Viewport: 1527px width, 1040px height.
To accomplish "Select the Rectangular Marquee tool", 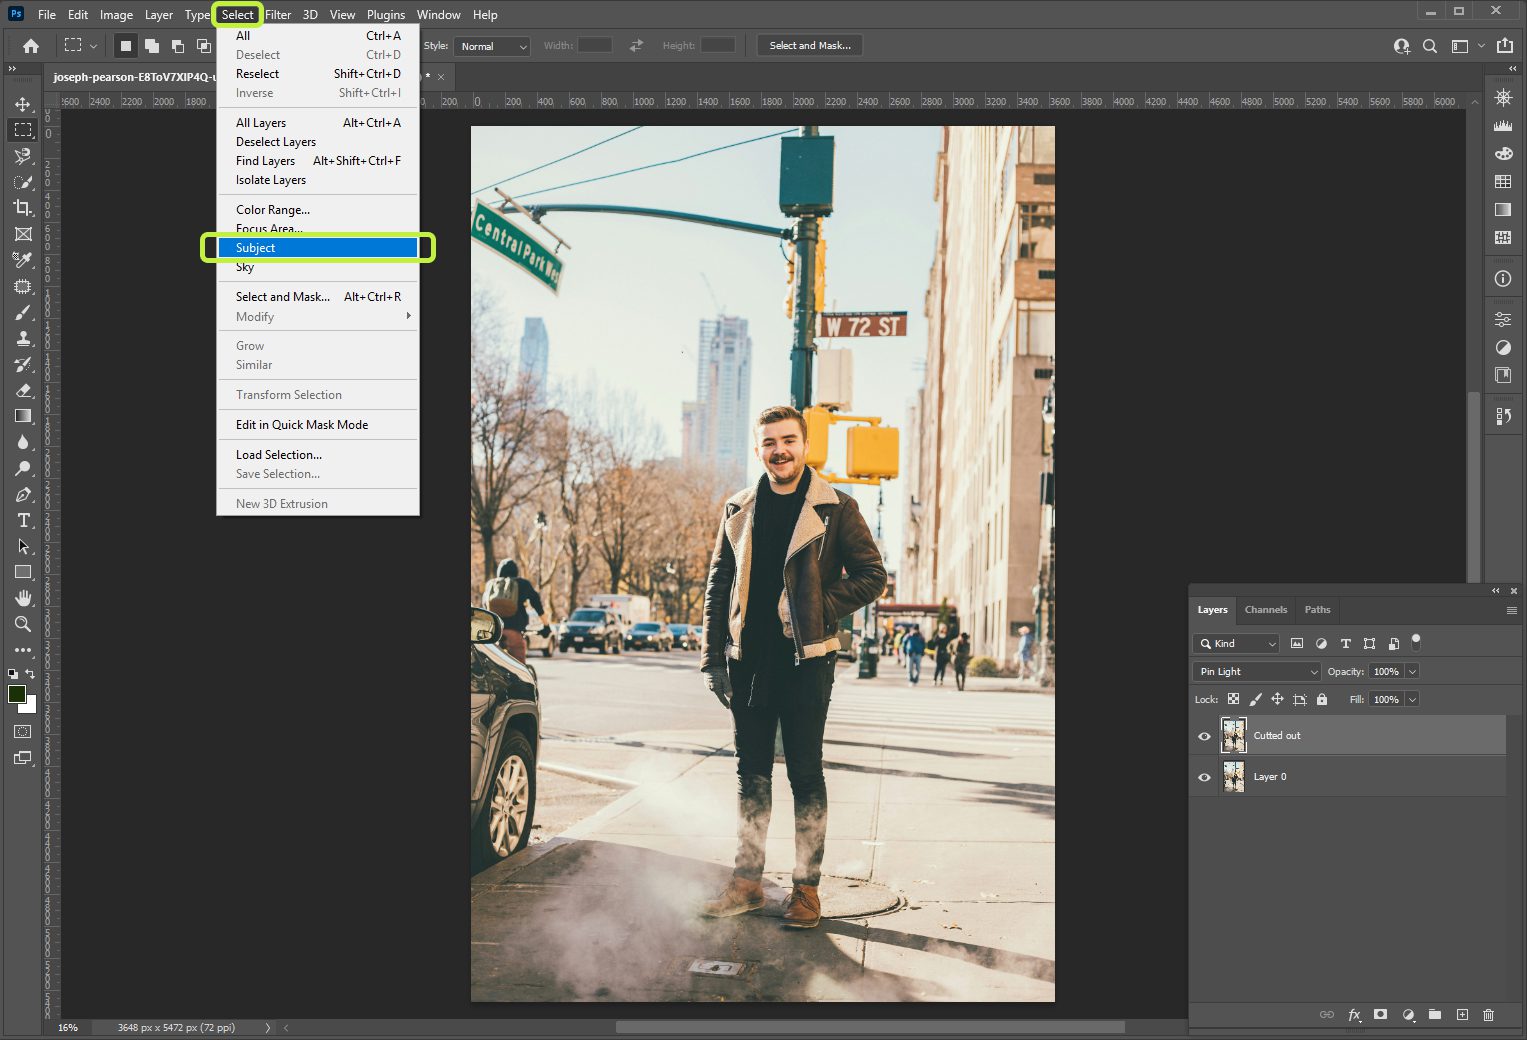I will point(22,130).
